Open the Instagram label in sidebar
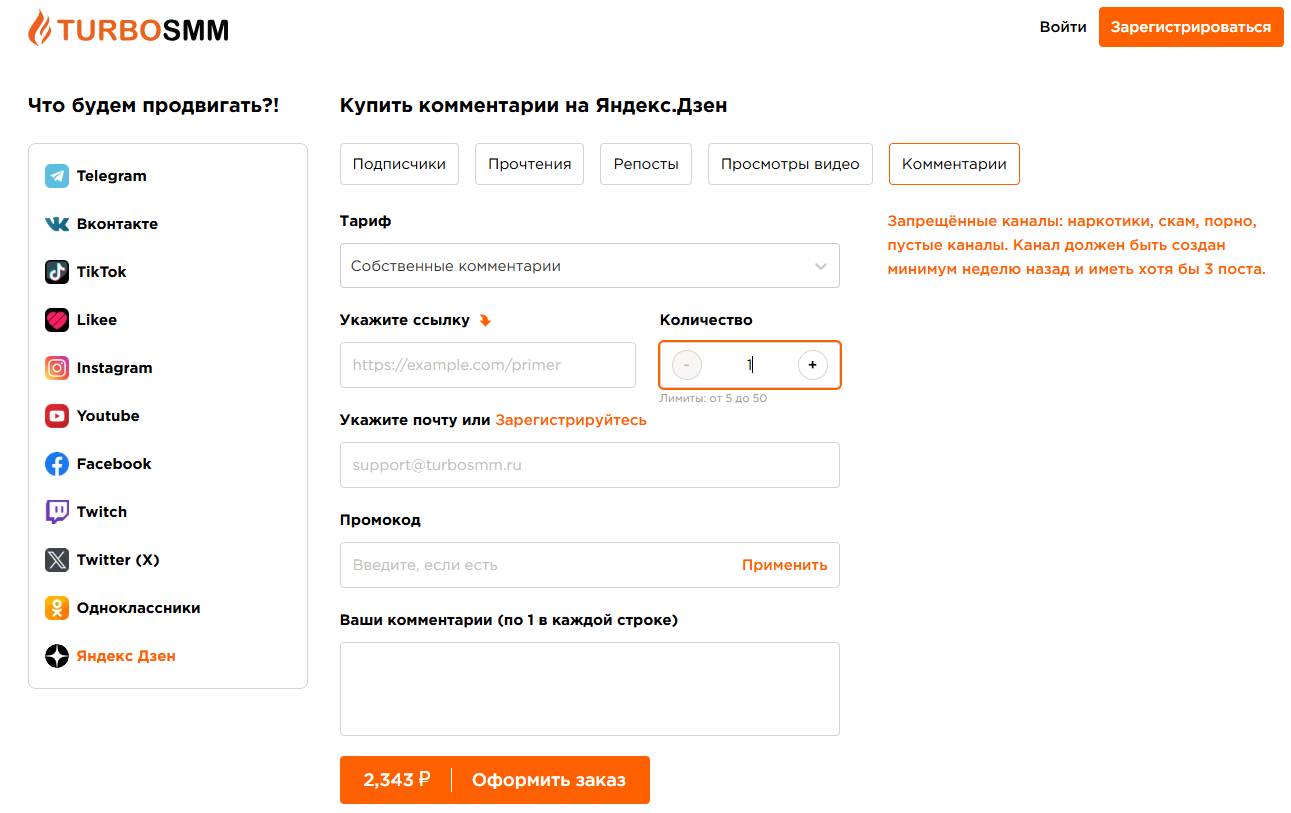This screenshot has height=813, width=1291. point(115,368)
